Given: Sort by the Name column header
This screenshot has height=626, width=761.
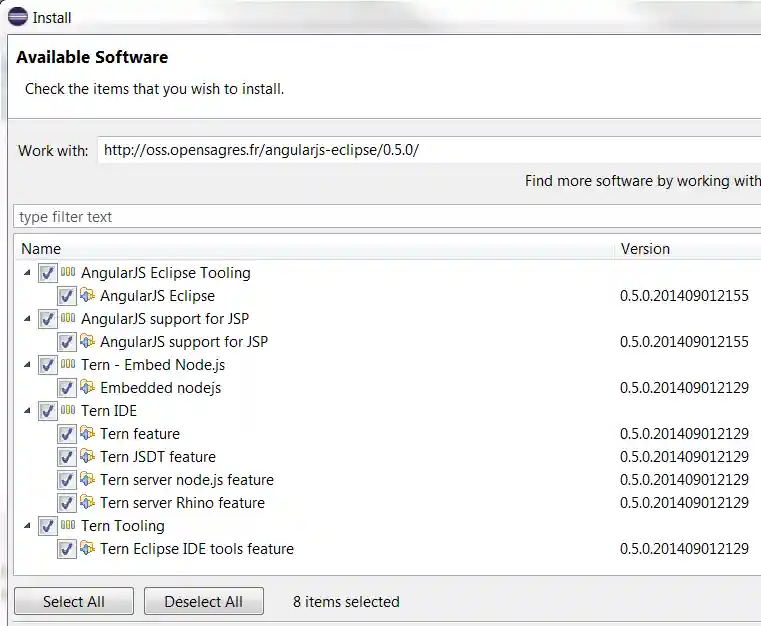Looking at the screenshot, I should [x=314, y=248].
